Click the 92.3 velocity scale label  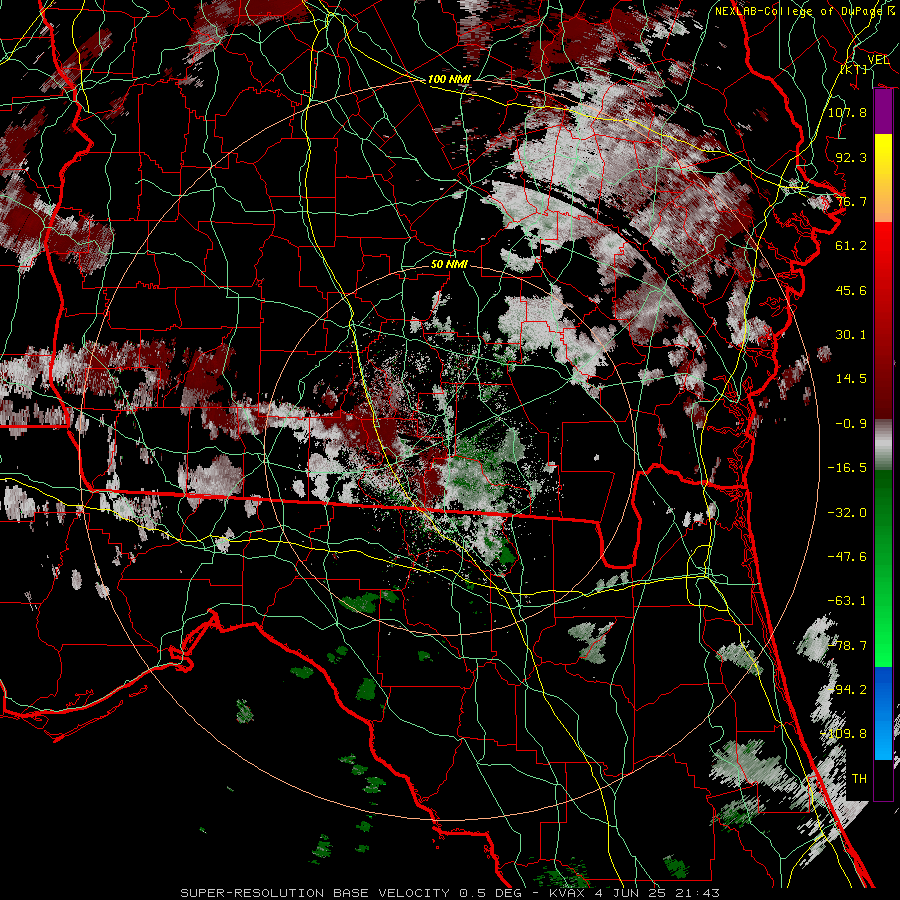click(x=851, y=157)
